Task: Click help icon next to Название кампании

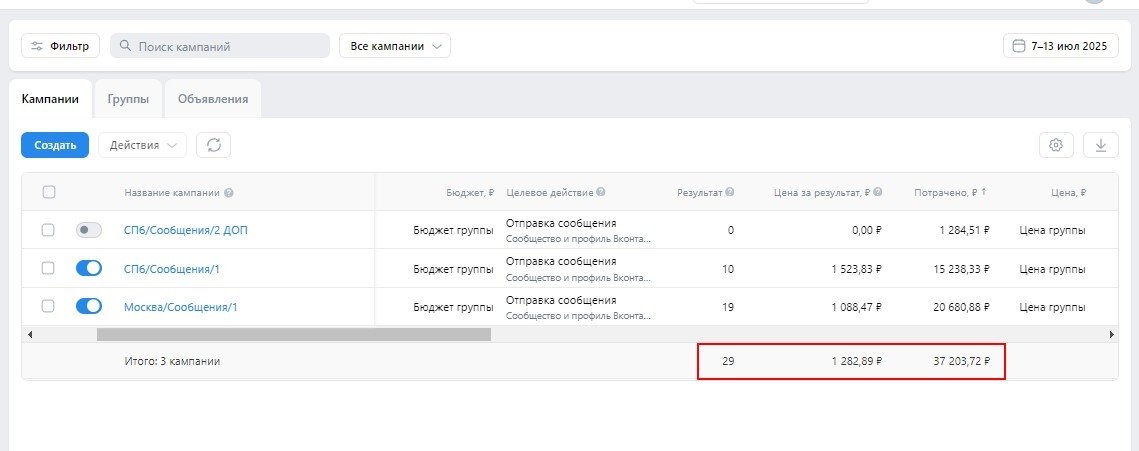Action: 230,193
